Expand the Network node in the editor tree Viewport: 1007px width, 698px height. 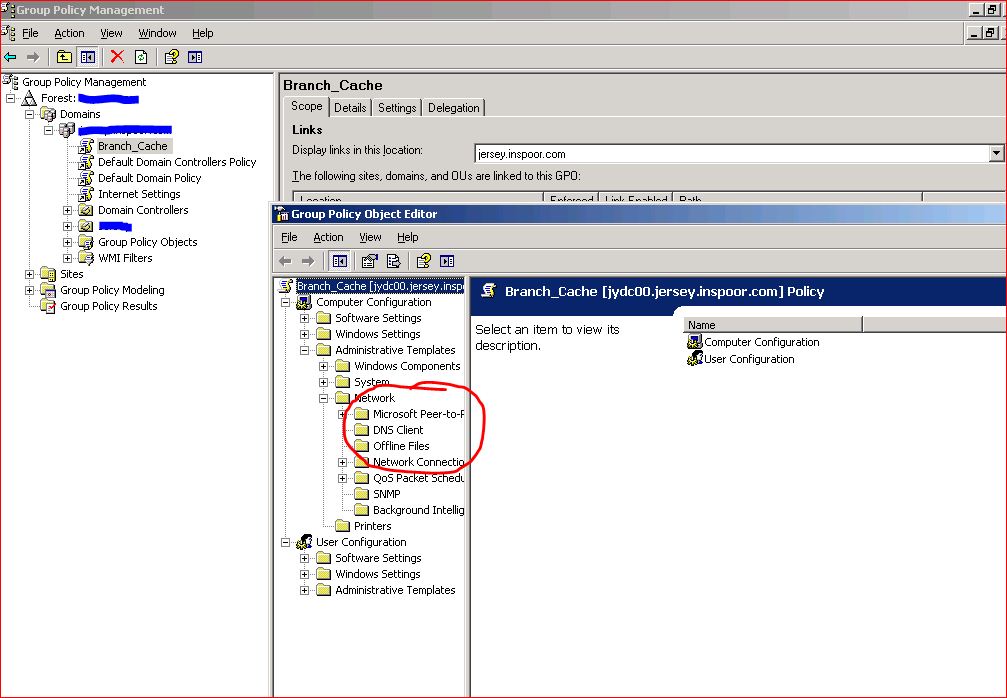click(x=323, y=397)
